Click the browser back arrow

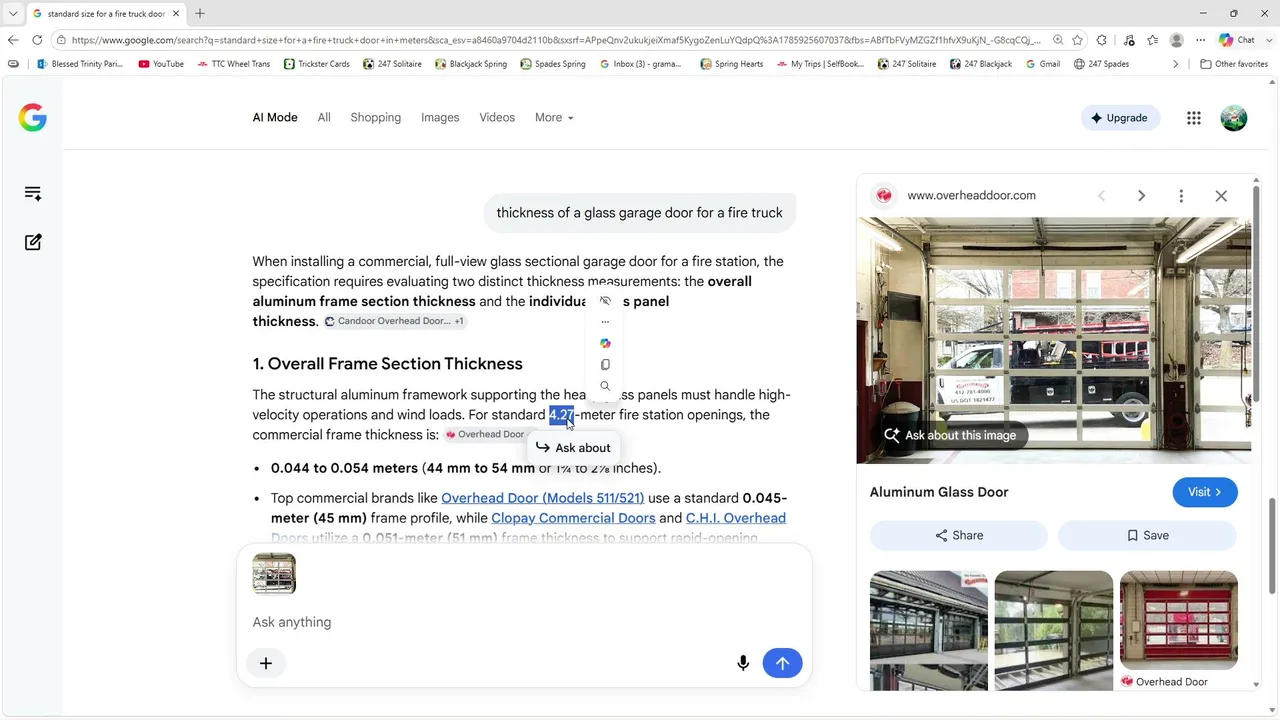[x=13, y=40]
